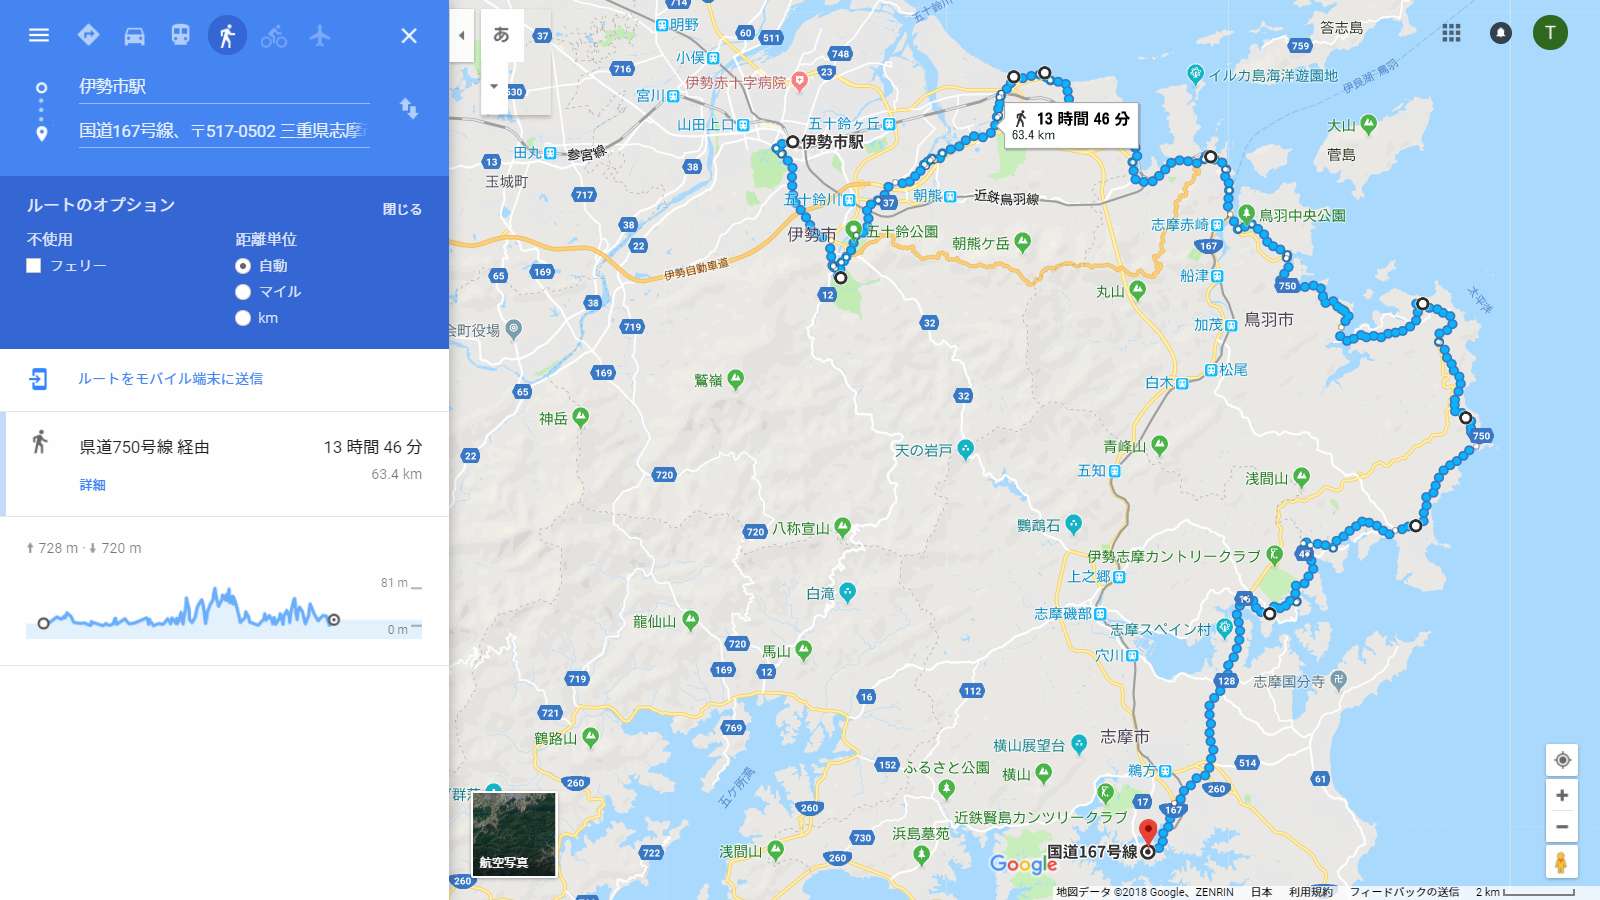Zoom in with the plus button
This screenshot has height=900, width=1600.
pyautogui.click(x=1562, y=795)
